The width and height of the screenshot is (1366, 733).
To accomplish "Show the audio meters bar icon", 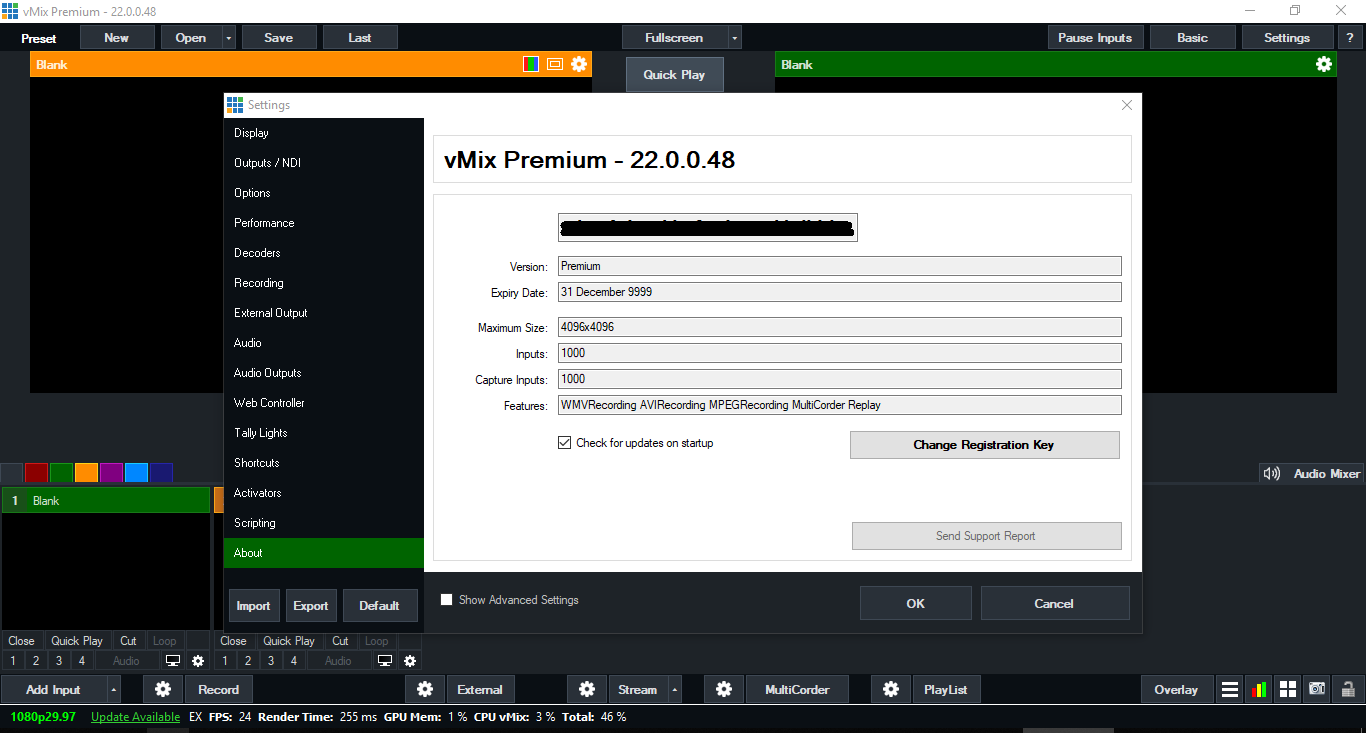I will pos(1259,689).
